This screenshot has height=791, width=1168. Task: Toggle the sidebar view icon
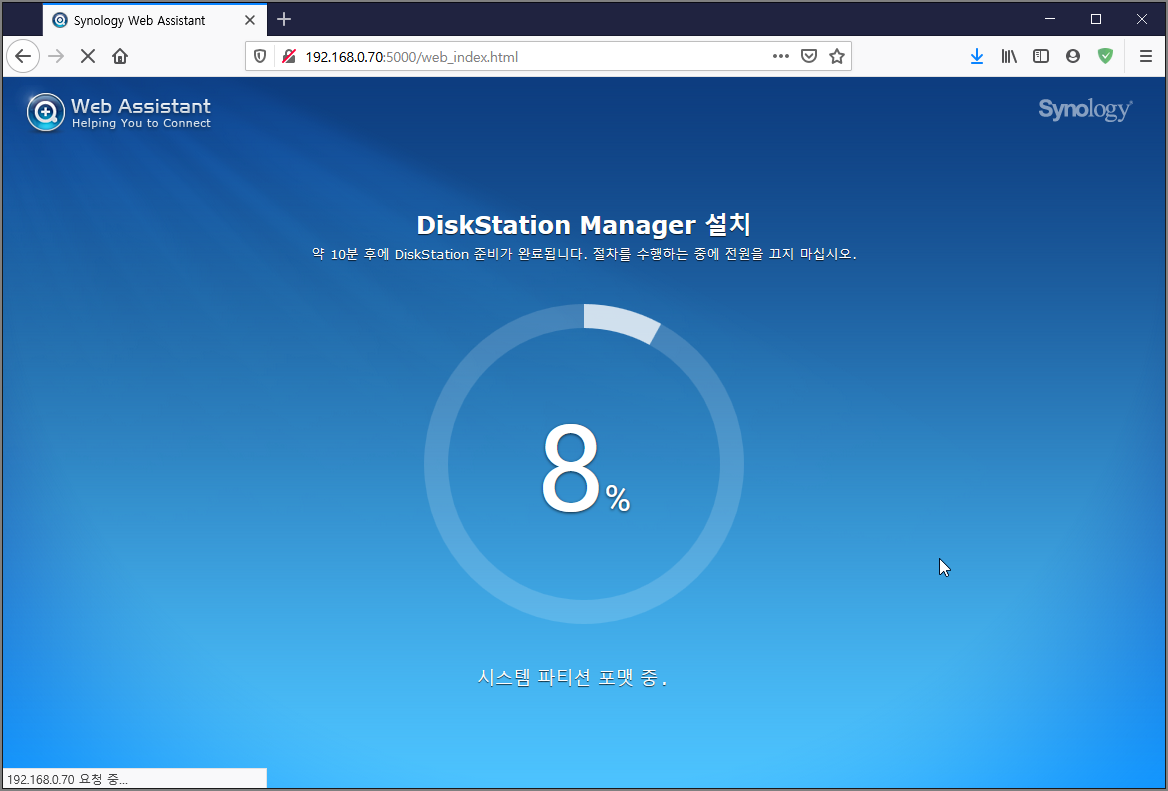(1041, 57)
